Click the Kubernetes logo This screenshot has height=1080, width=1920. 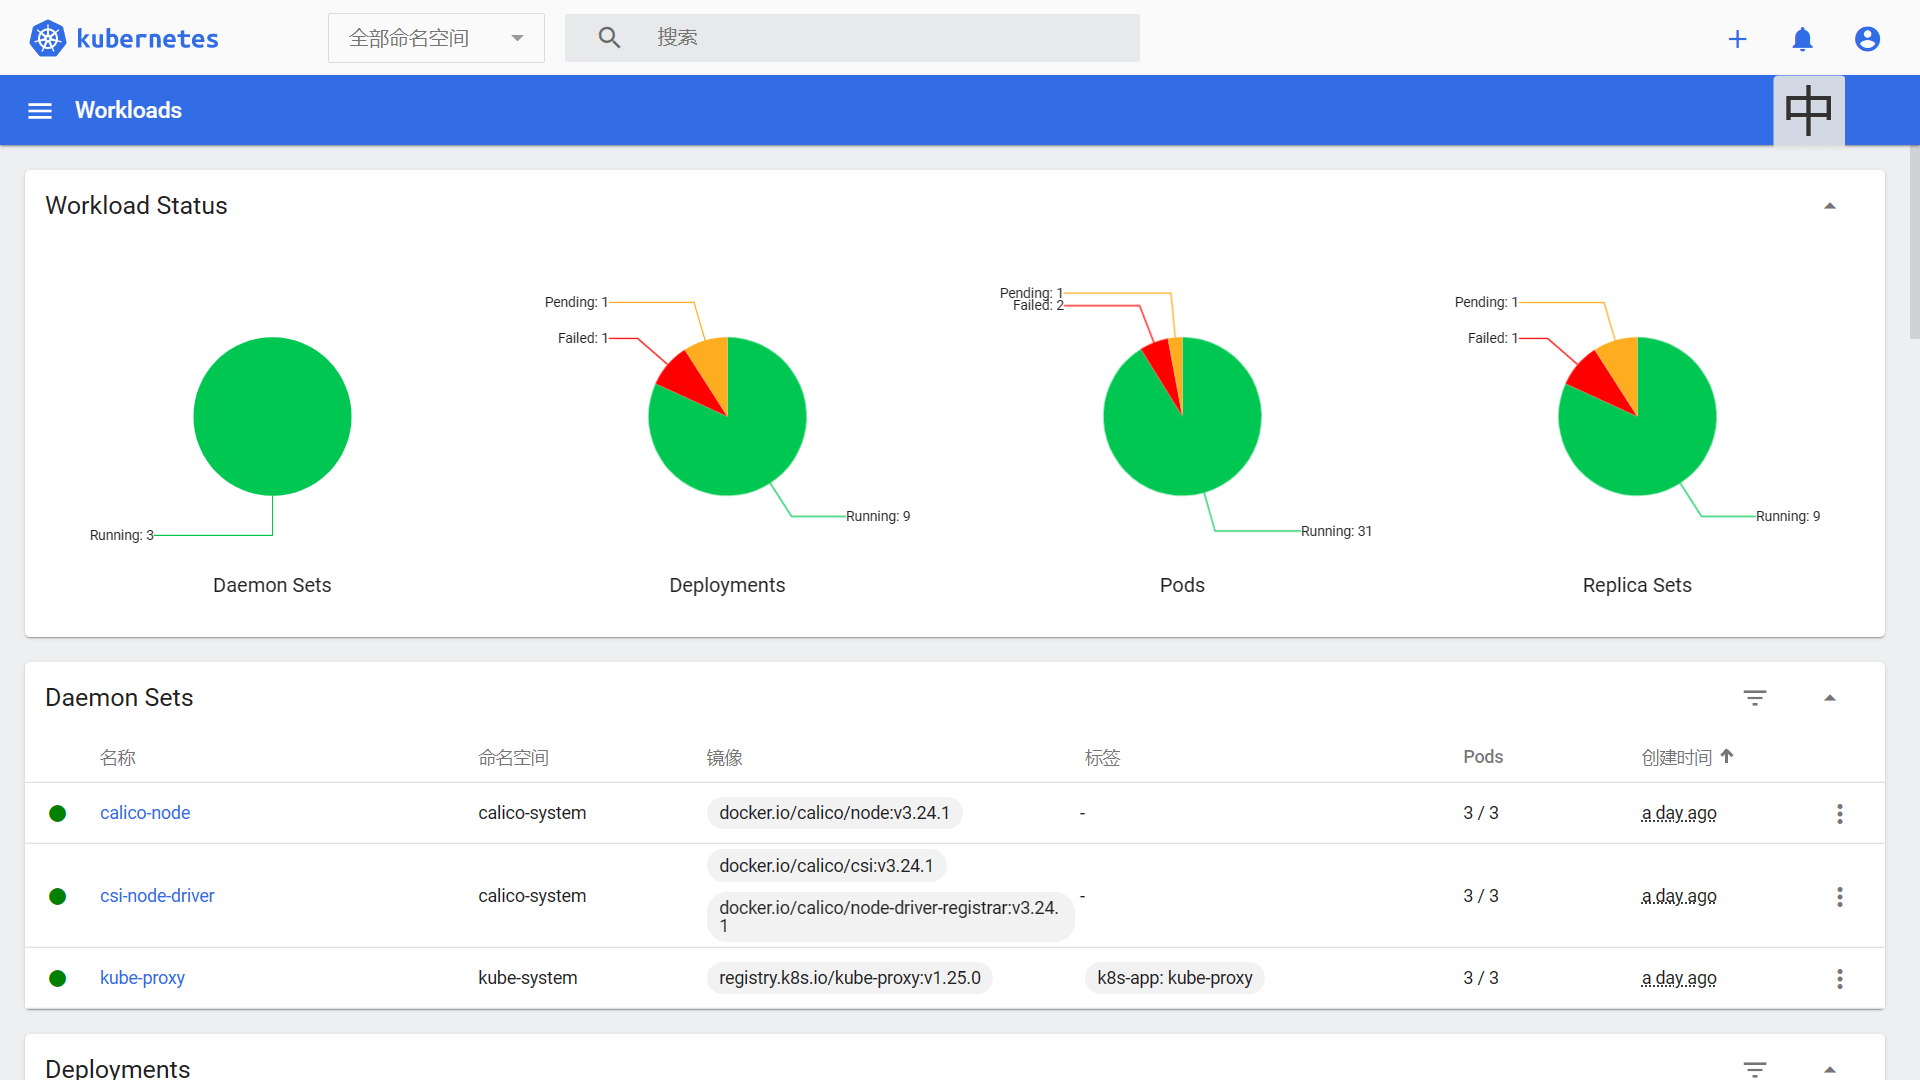click(47, 38)
